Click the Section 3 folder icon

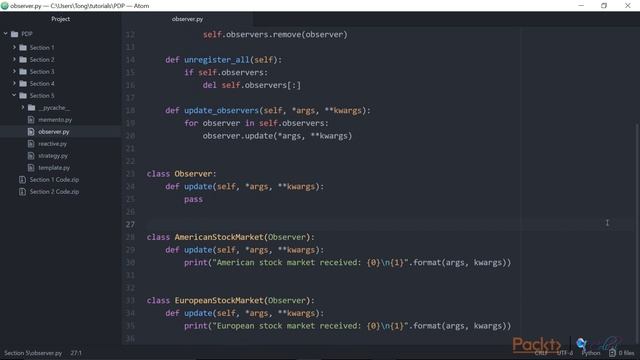click(23, 72)
